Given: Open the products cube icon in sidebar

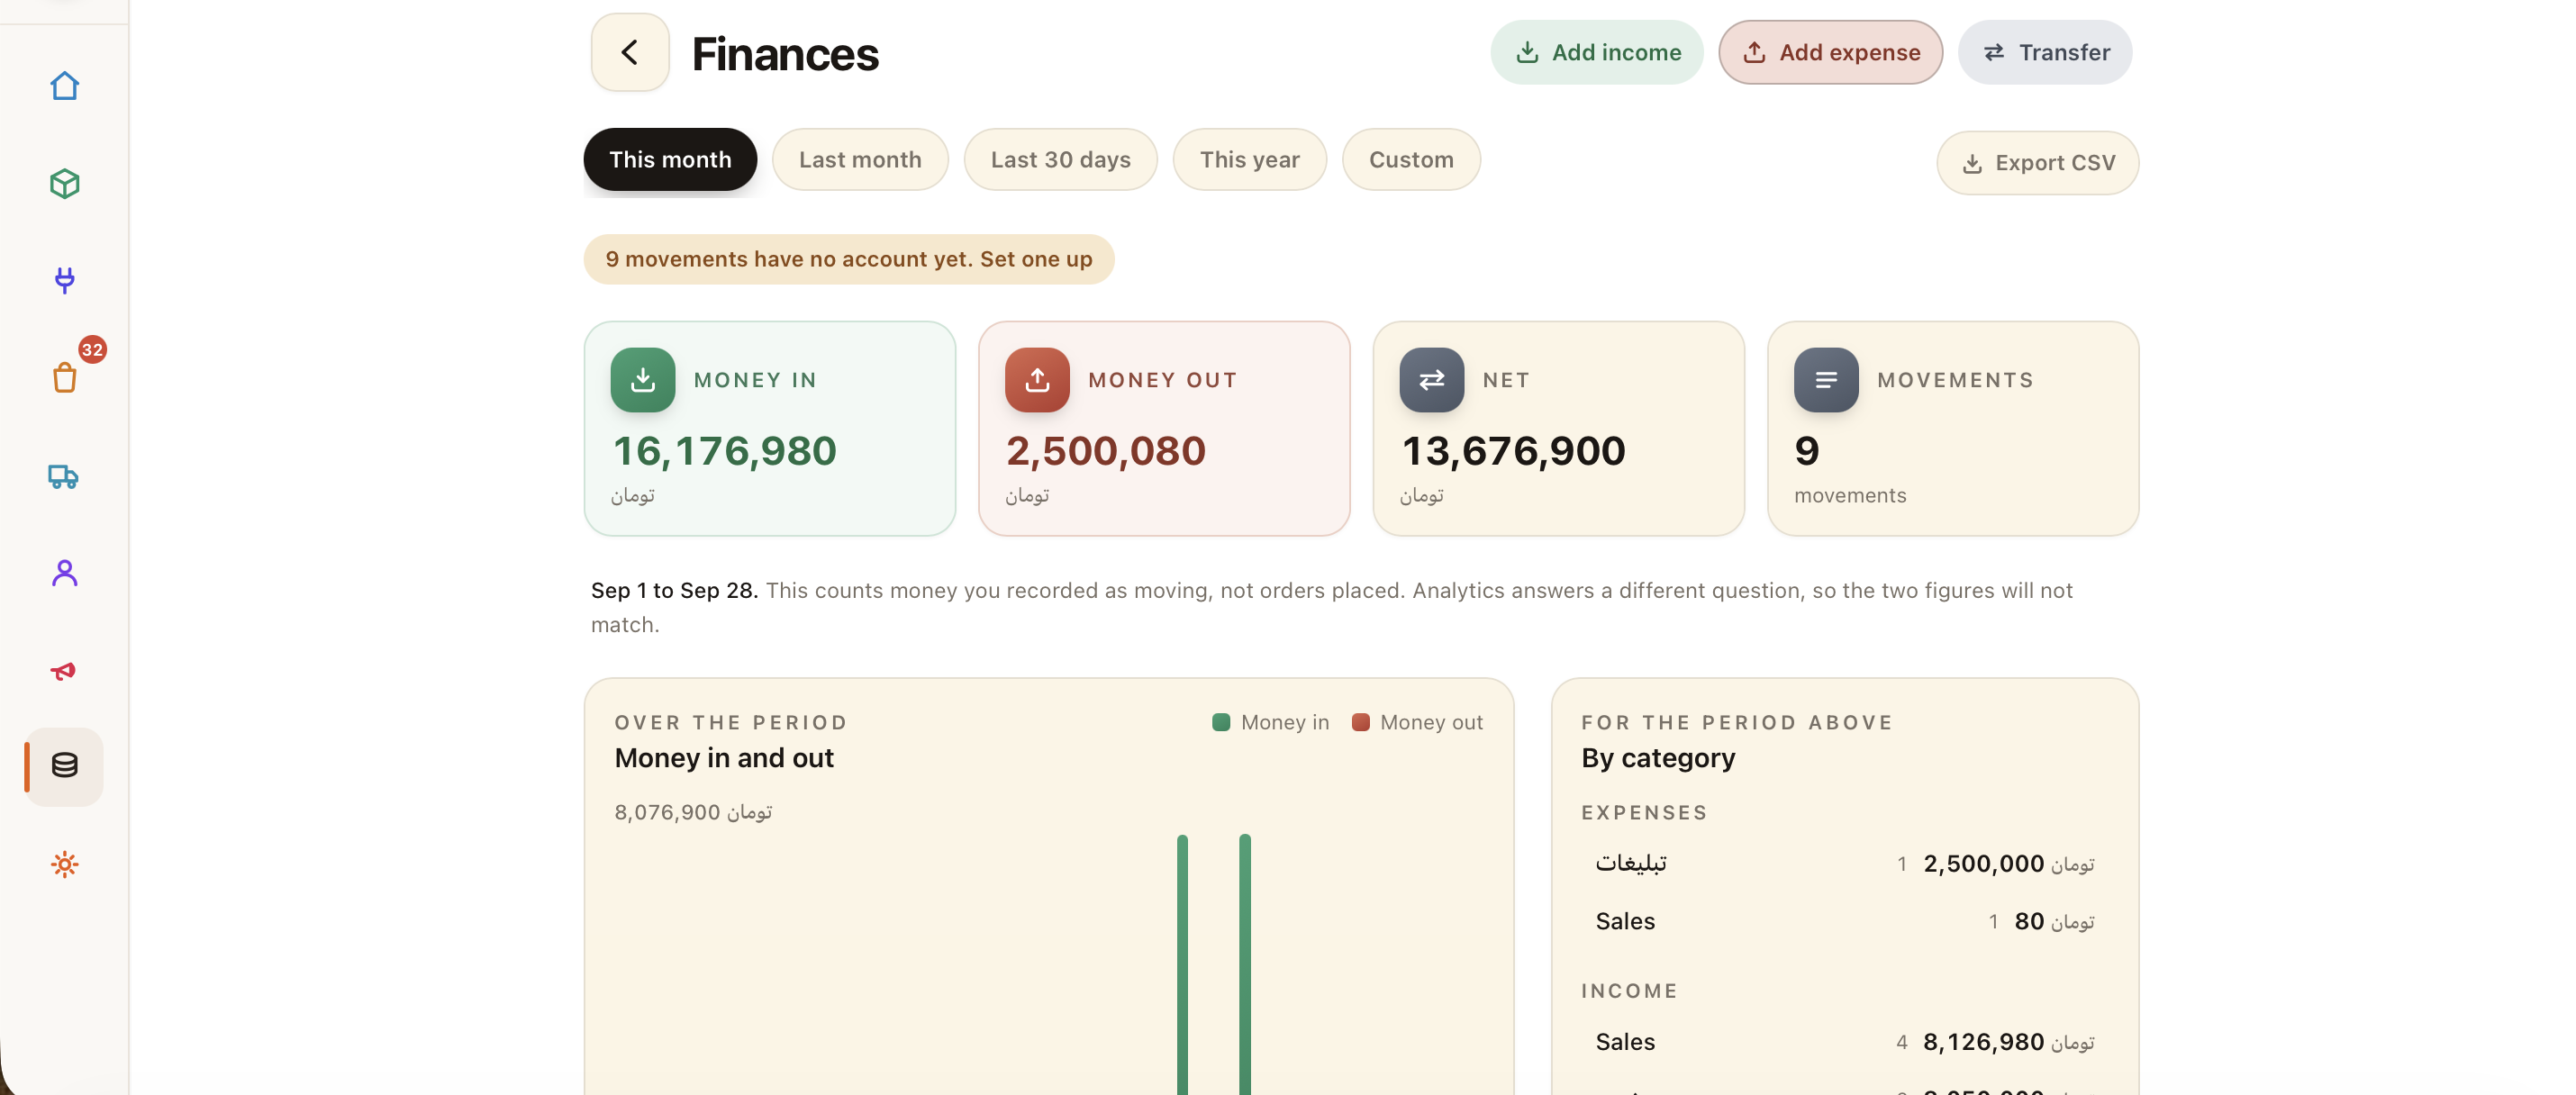Looking at the screenshot, I should click(x=64, y=183).
